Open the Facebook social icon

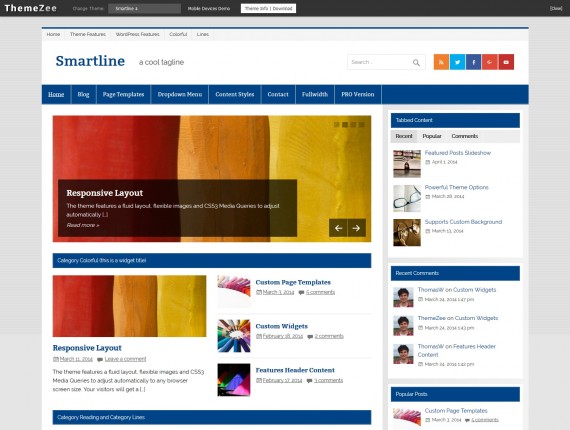[x=473, y=62]
